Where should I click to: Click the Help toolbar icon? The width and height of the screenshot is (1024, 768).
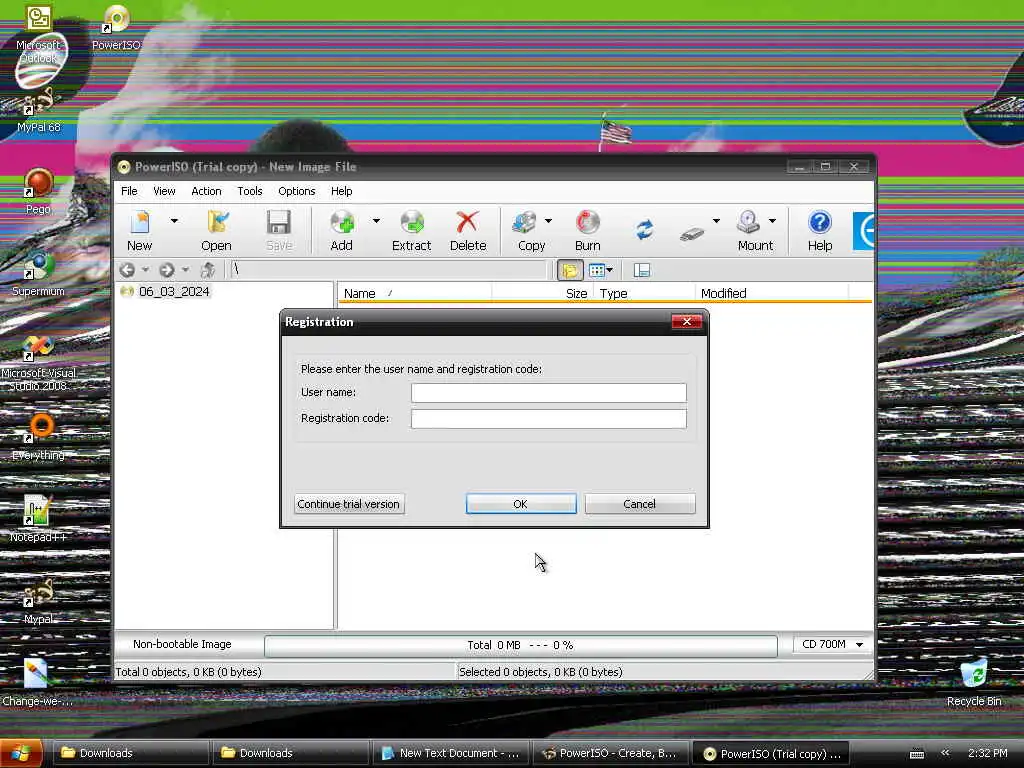point(820,231)
